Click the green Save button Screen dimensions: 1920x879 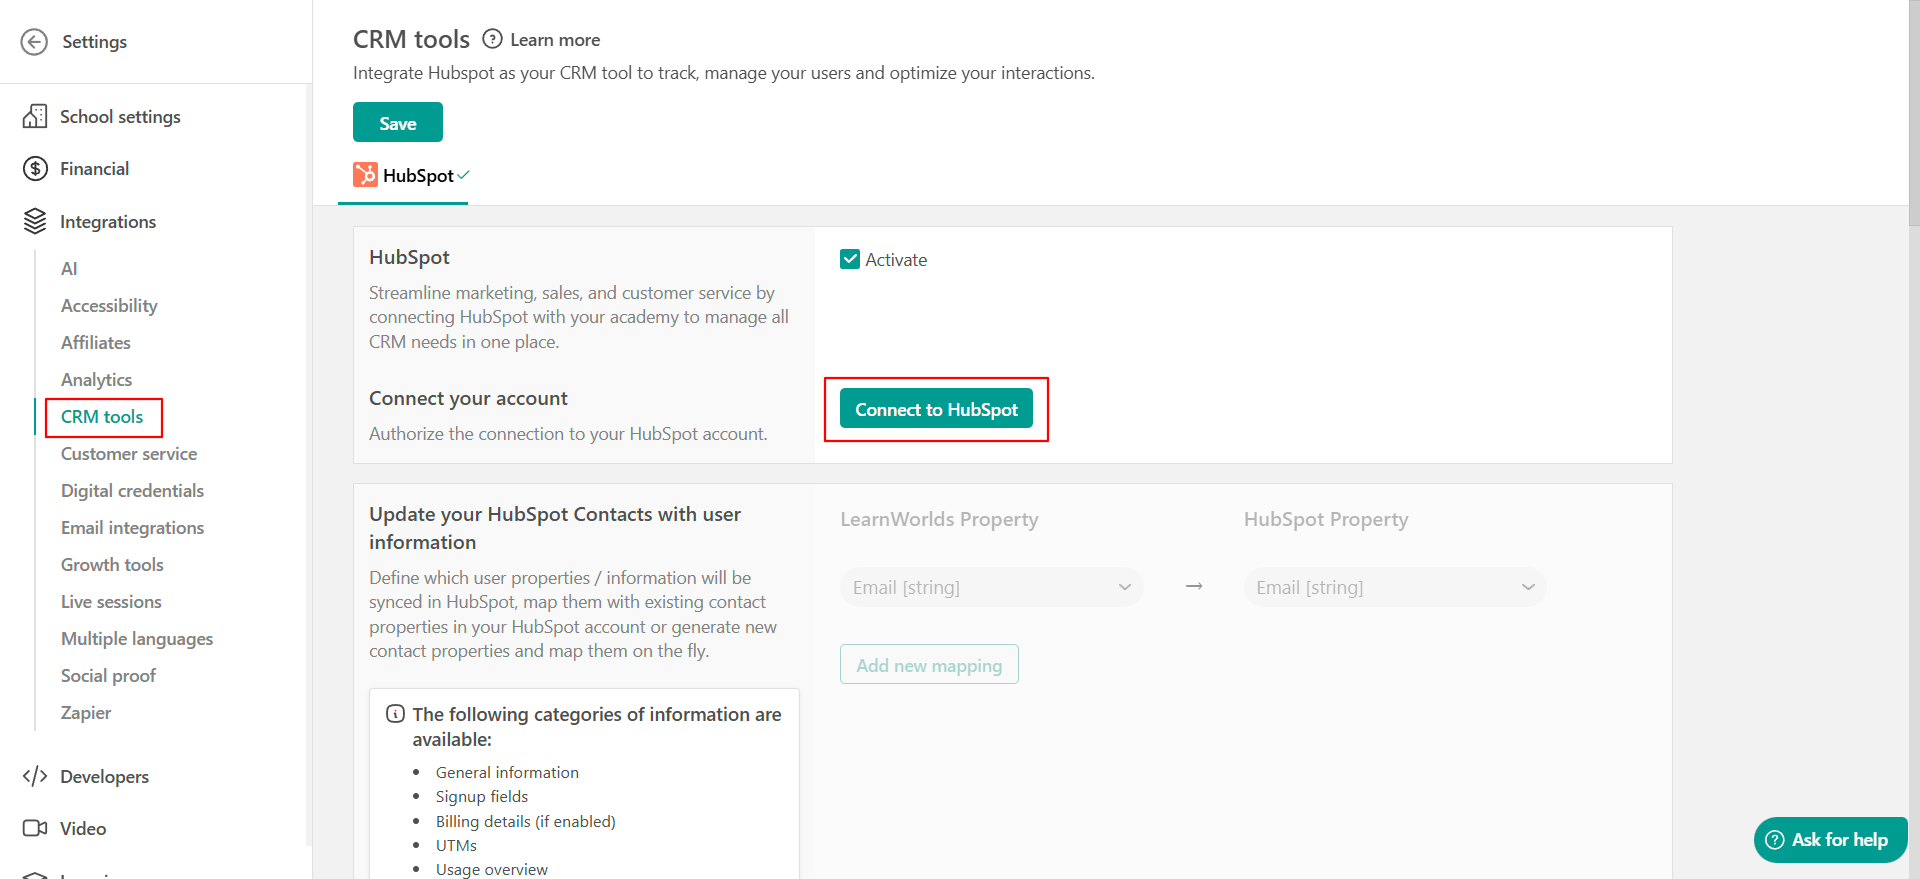[x=398, y=123]
